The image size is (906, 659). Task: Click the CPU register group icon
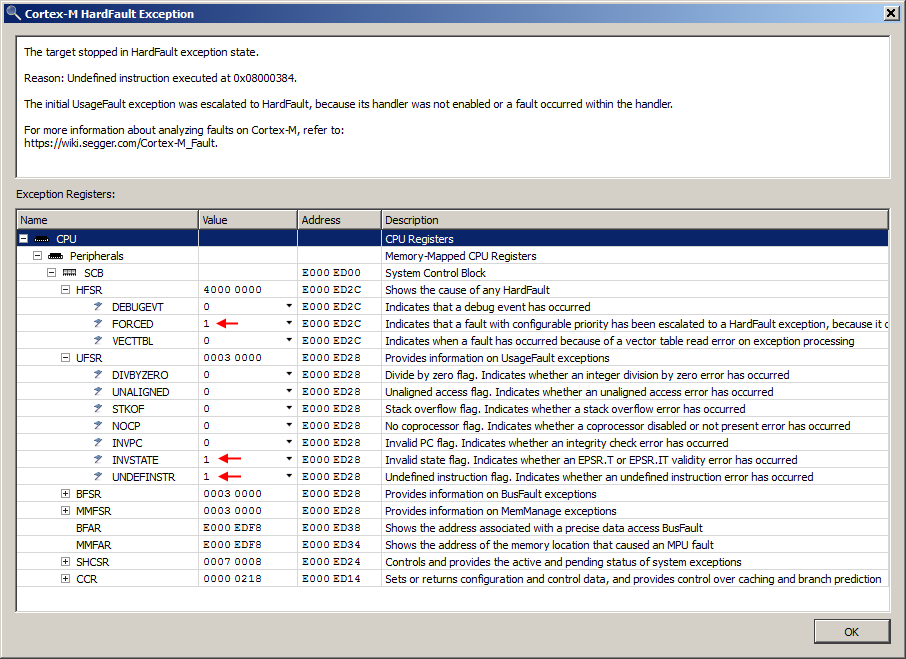pyautogui.click(x=39, y=238)
